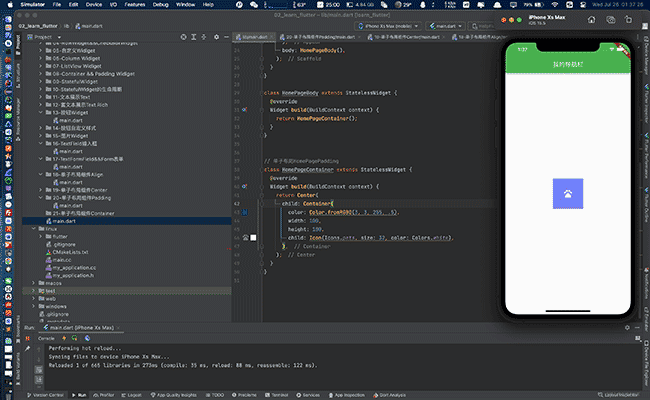Click the collapse all icon in Project panel
Screen dimensions: 650x400
[204, 37]
